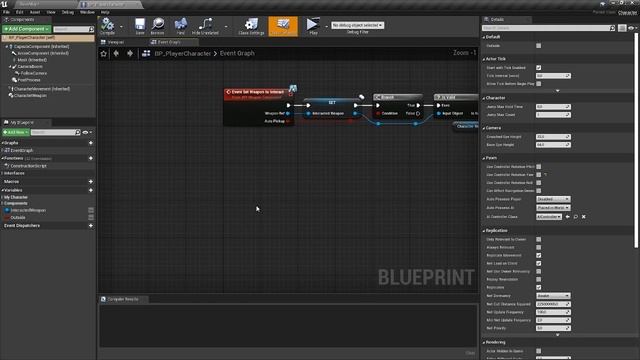
Task: Toggle Net Load on Client checkbox
Action: click(539, 263)
